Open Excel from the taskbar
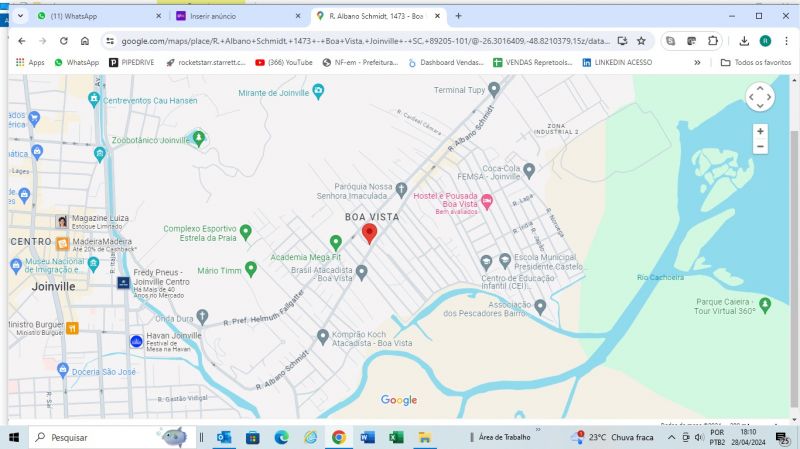 (396, 437)
